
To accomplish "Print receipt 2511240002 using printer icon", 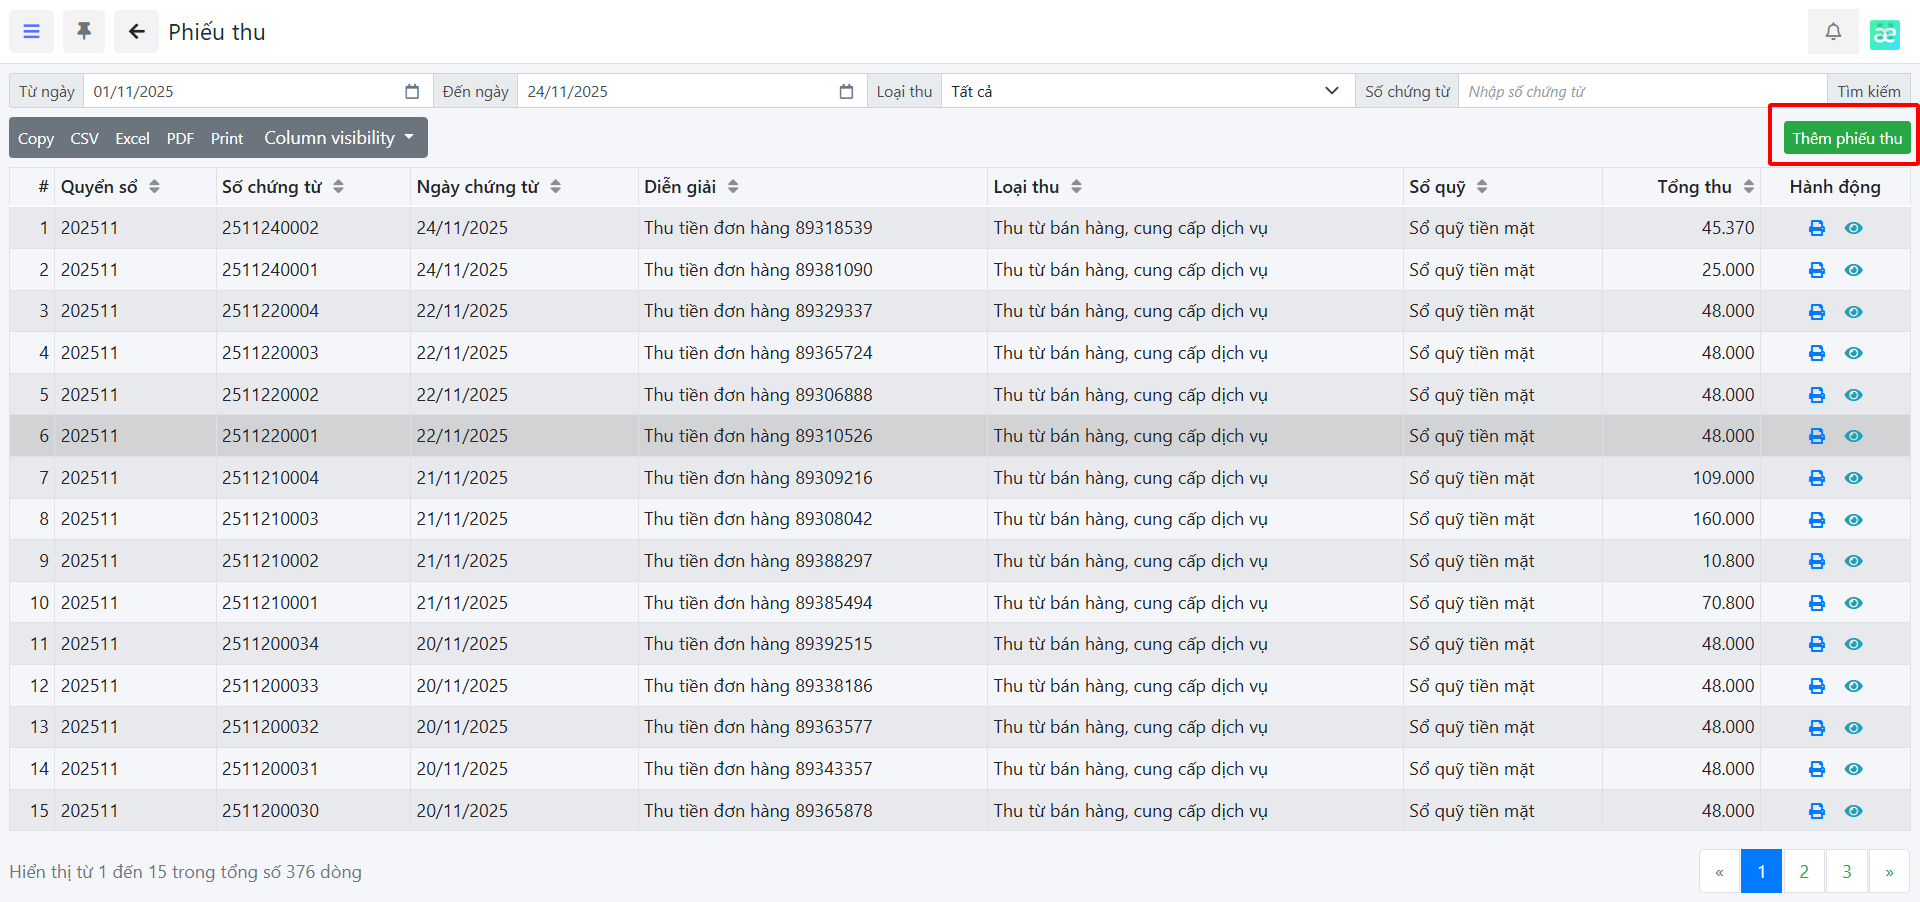I will point(1816,228).
